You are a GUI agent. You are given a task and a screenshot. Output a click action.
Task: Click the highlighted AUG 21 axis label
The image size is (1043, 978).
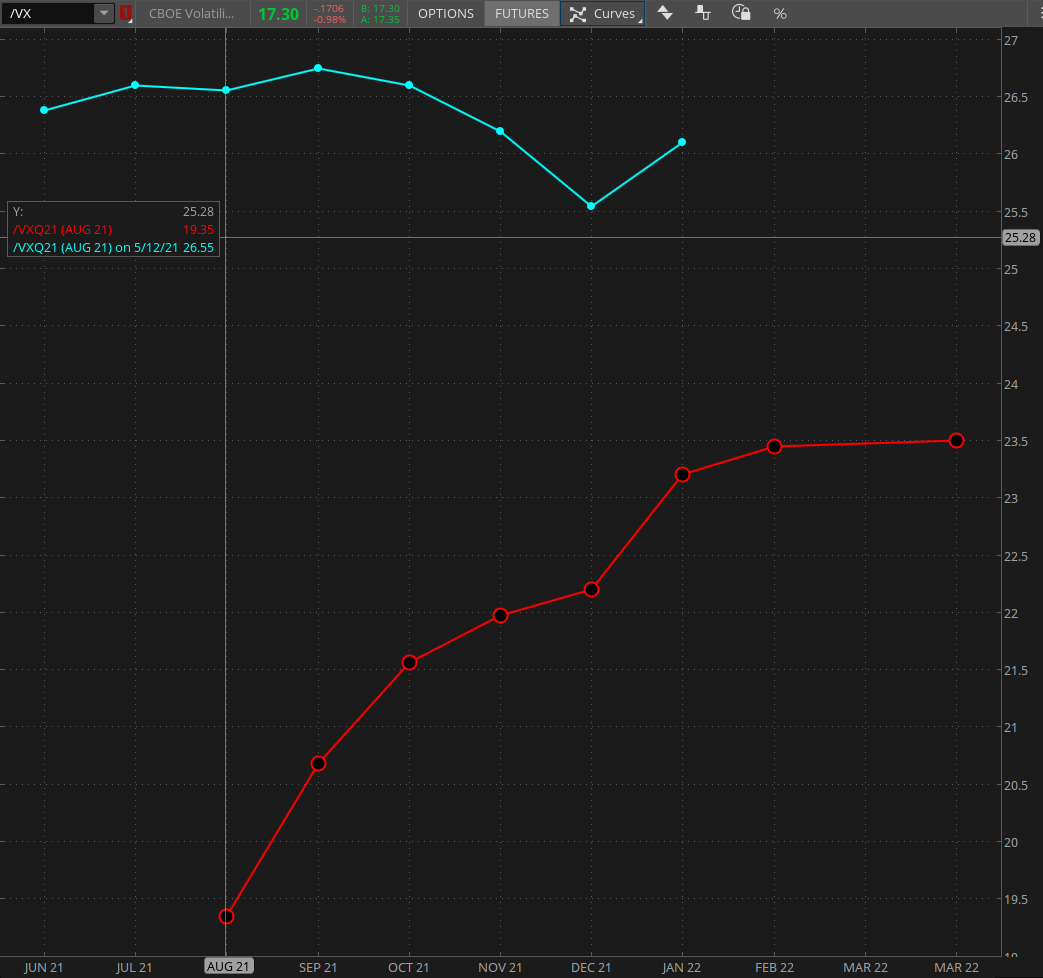pos(228,966)
